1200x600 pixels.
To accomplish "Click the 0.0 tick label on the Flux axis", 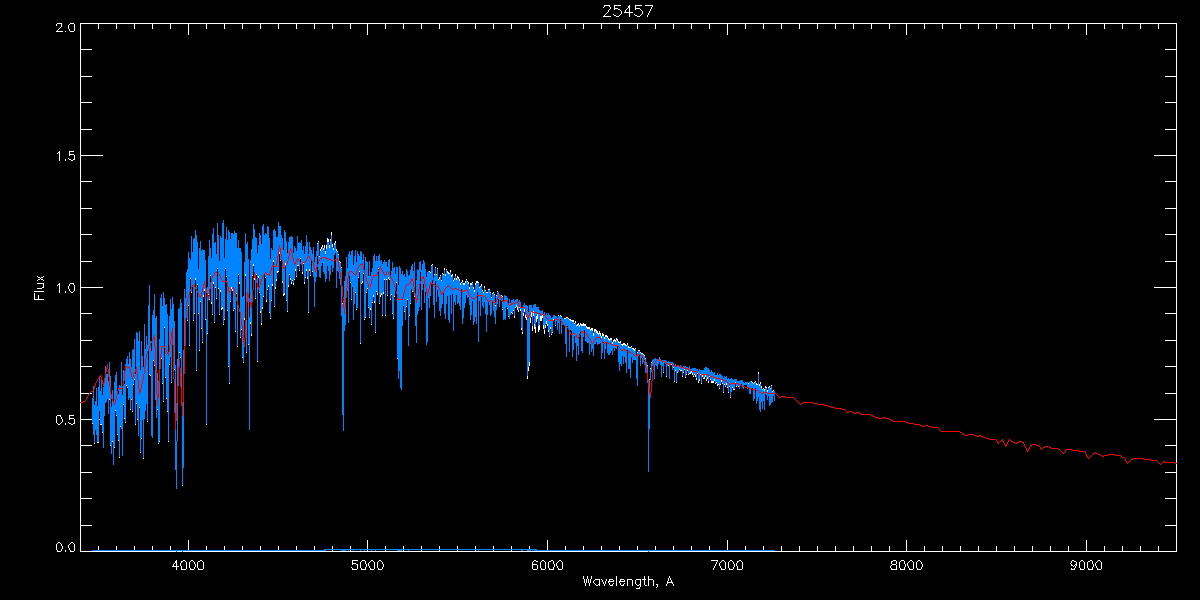I will [x=65, y=547].
